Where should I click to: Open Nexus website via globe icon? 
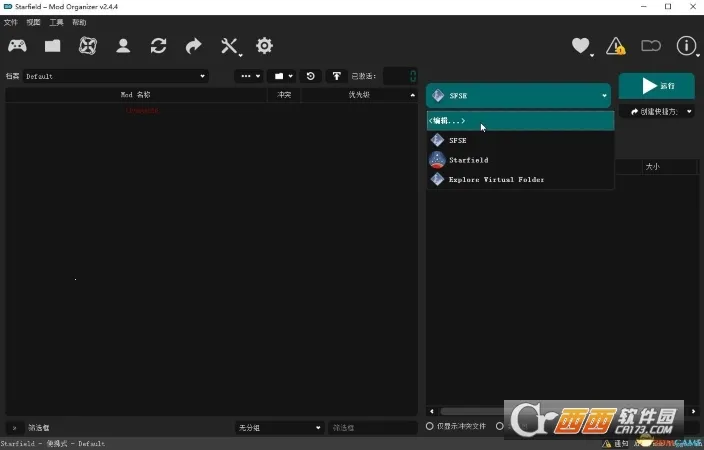click(x=88, y=46)
